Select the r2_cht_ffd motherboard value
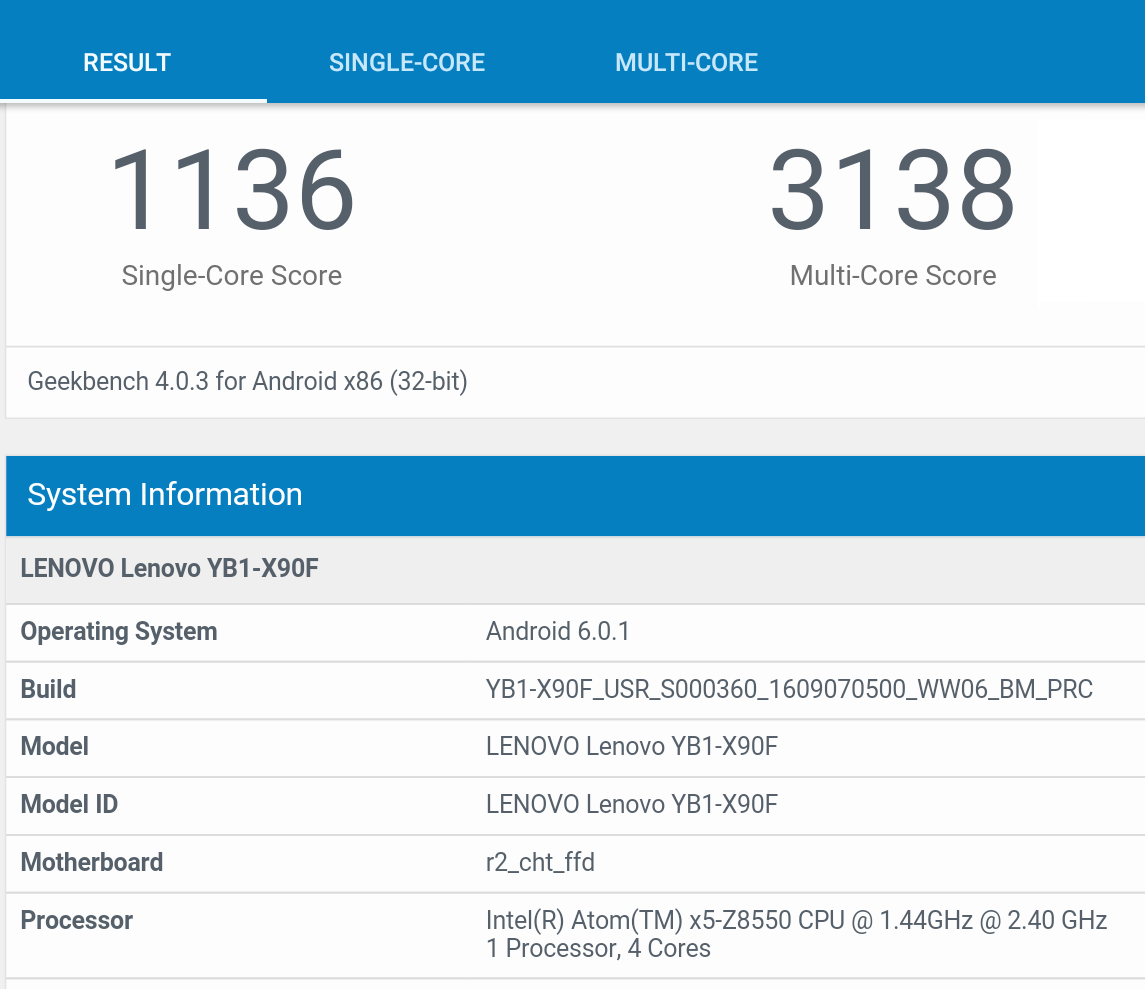Image resolution: width=1145 pixels, height=989 pixels. [540, 862]
